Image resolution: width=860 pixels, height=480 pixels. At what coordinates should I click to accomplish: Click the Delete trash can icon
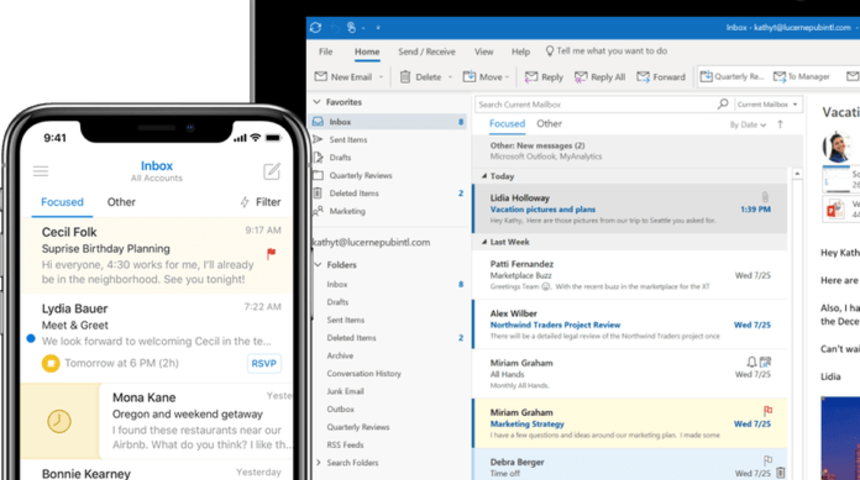click(405, 77)
